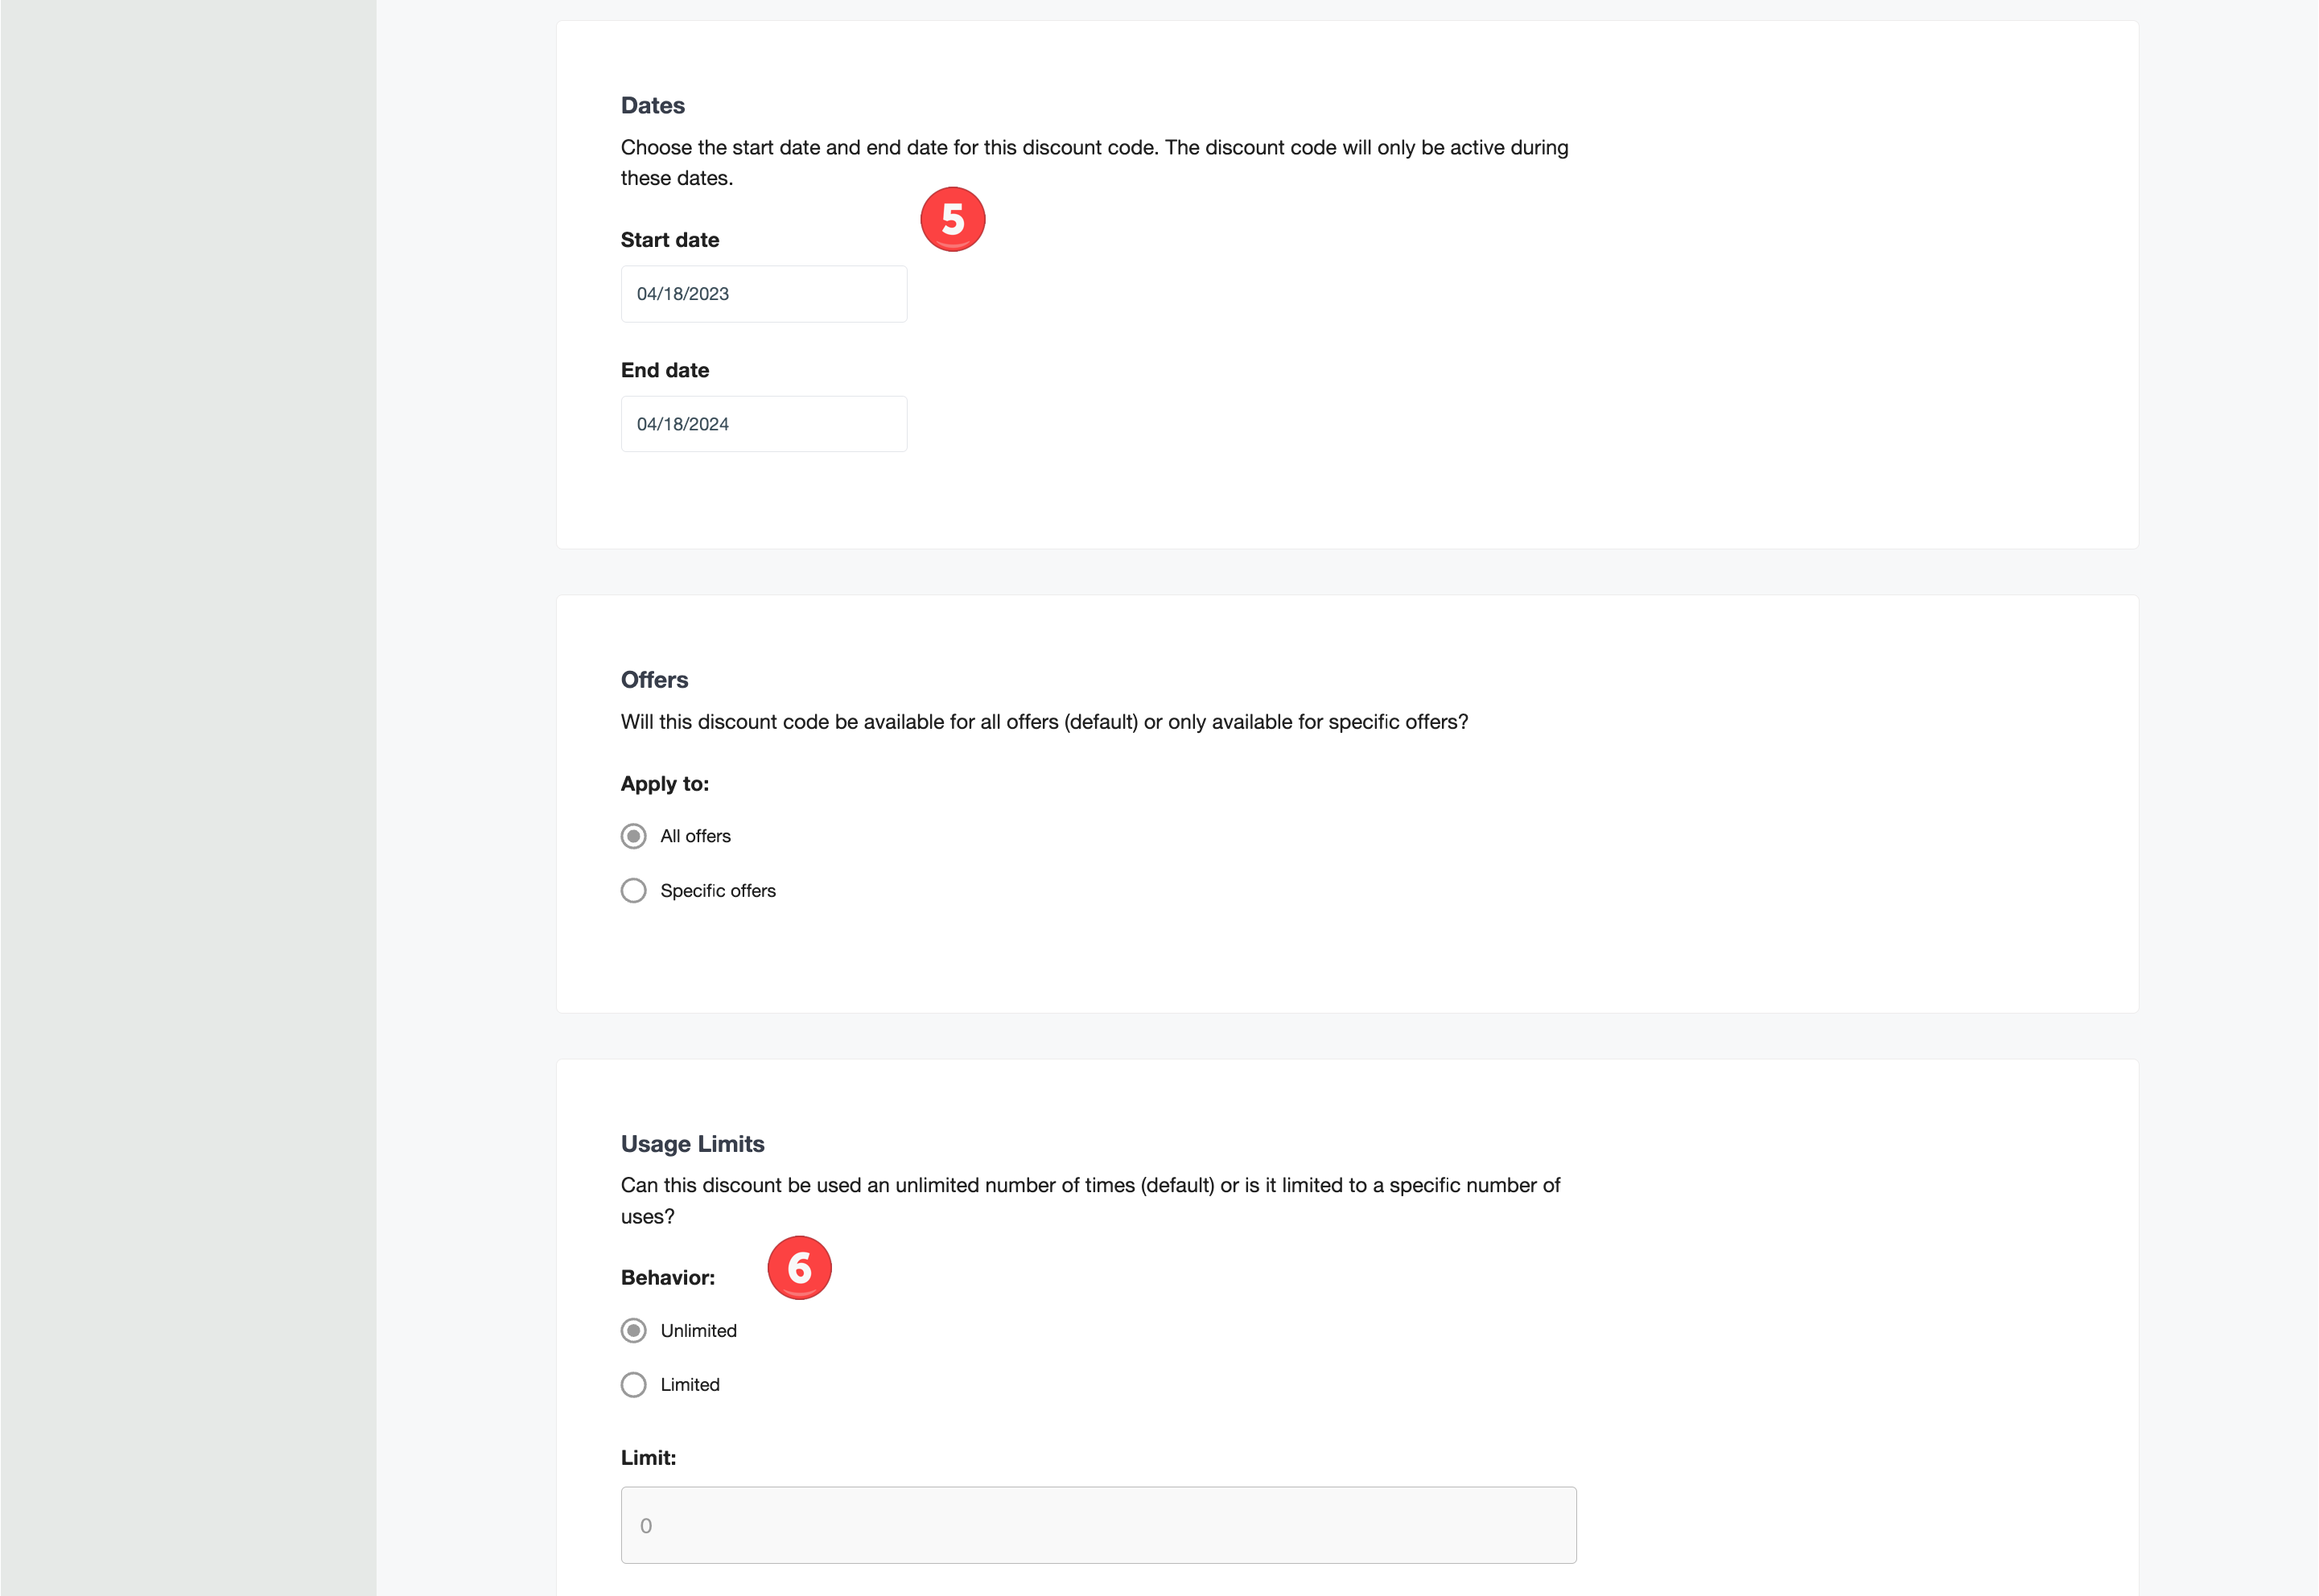Viewport: 2319px width, 1596px height.
Task: Click the Behavior: label
Action: tap(668, 1278)
